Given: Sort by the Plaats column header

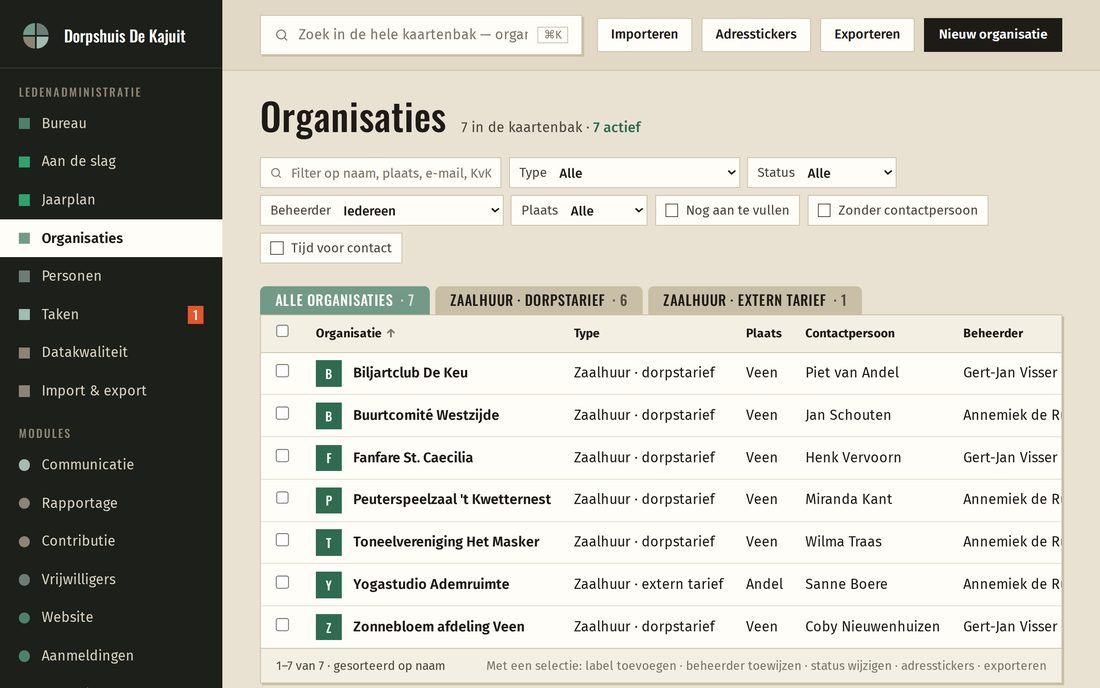Looking at the screenshot, I should coord(763,333).
